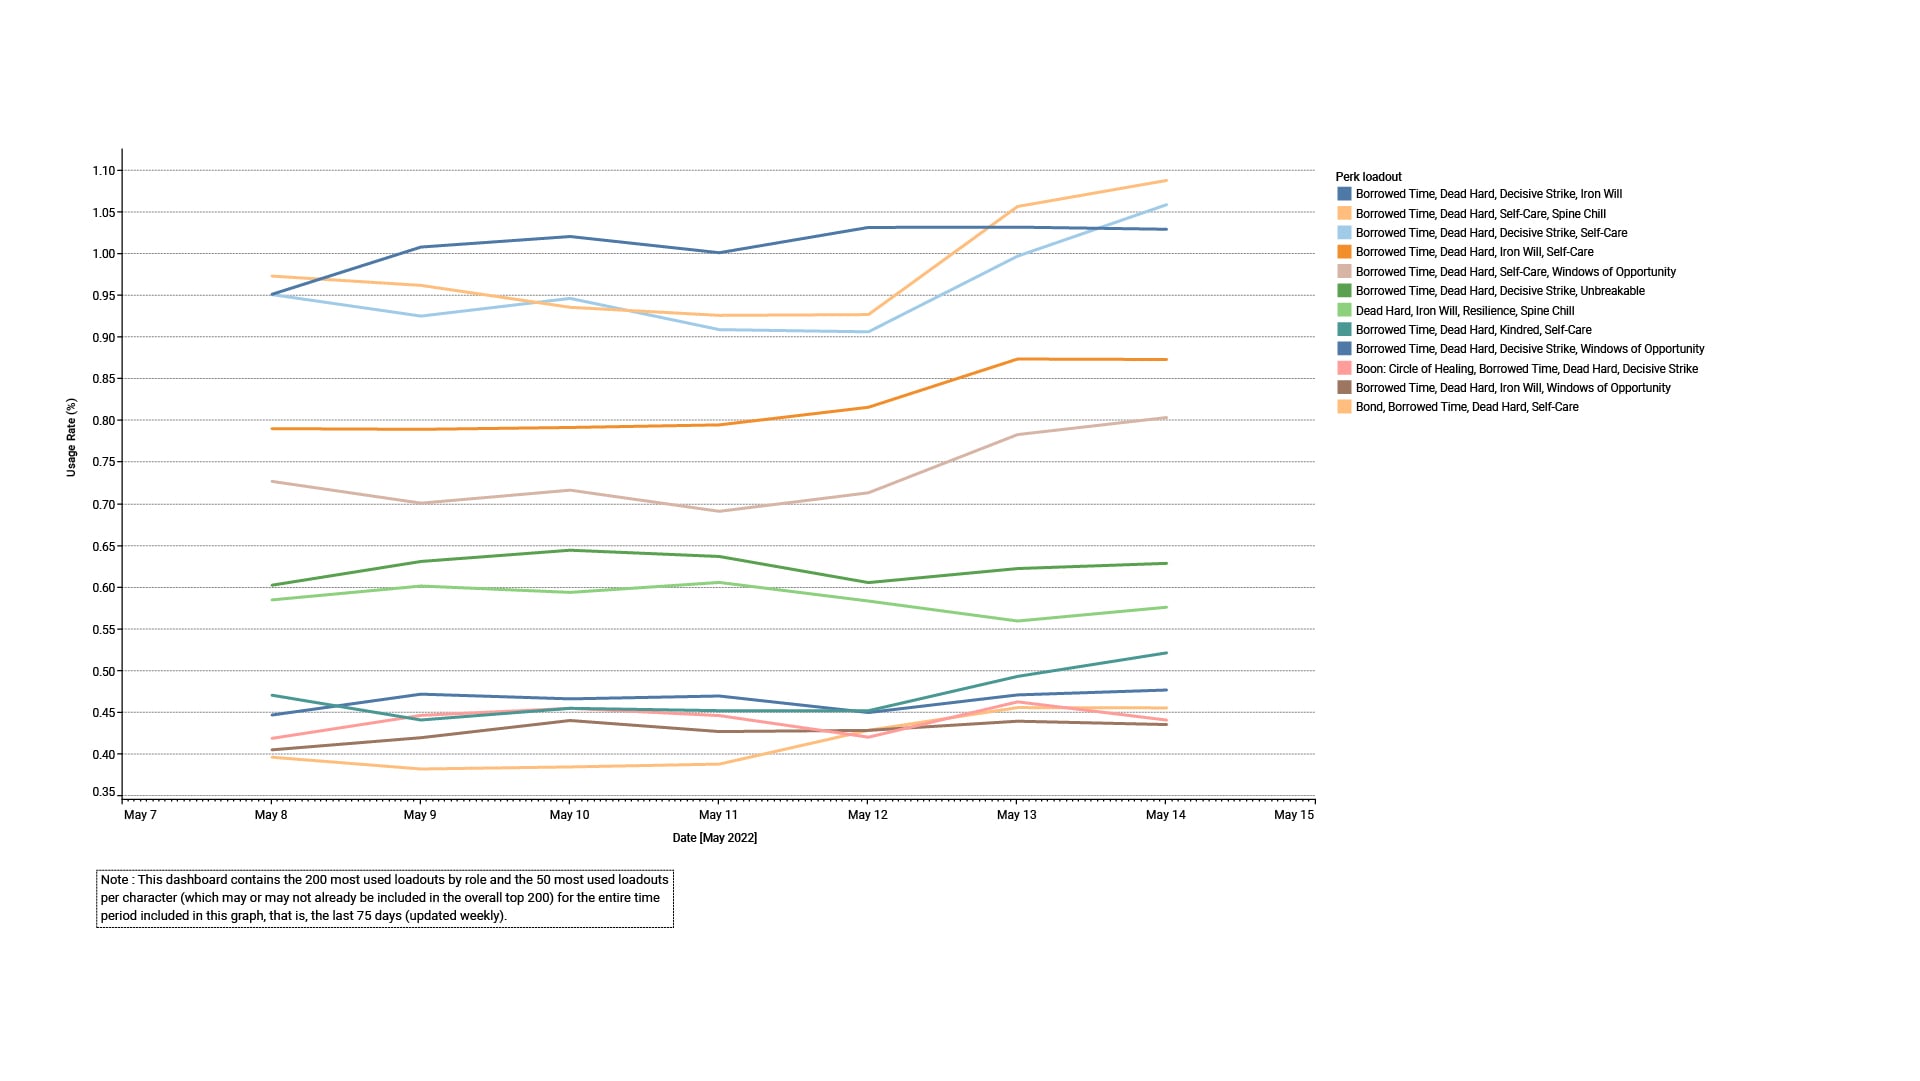Select legend label 'Dead Hard, Iron Will, Resilience, Spine Chill'
1920x1081 pixels.
click(x=1464, y=310)
